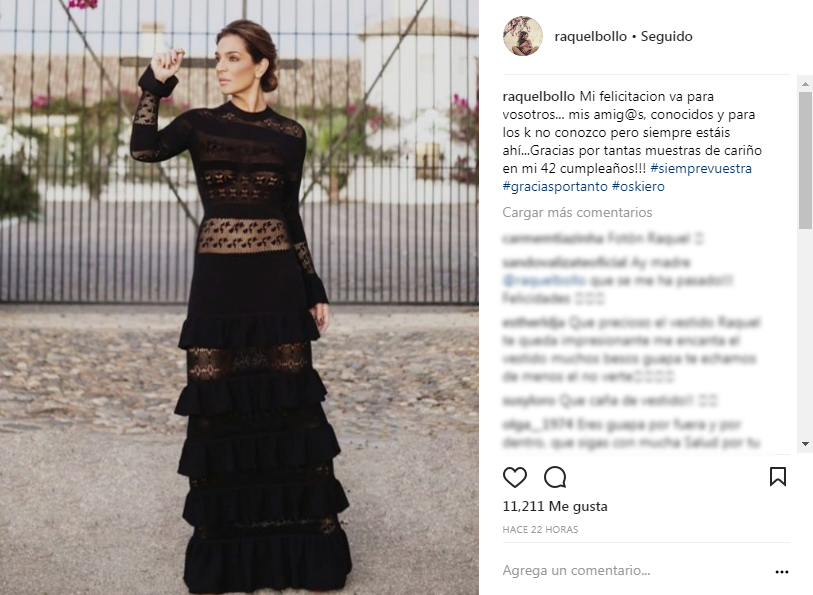Click the blurred @raquelbollo mention in comments

coord(544,280)
